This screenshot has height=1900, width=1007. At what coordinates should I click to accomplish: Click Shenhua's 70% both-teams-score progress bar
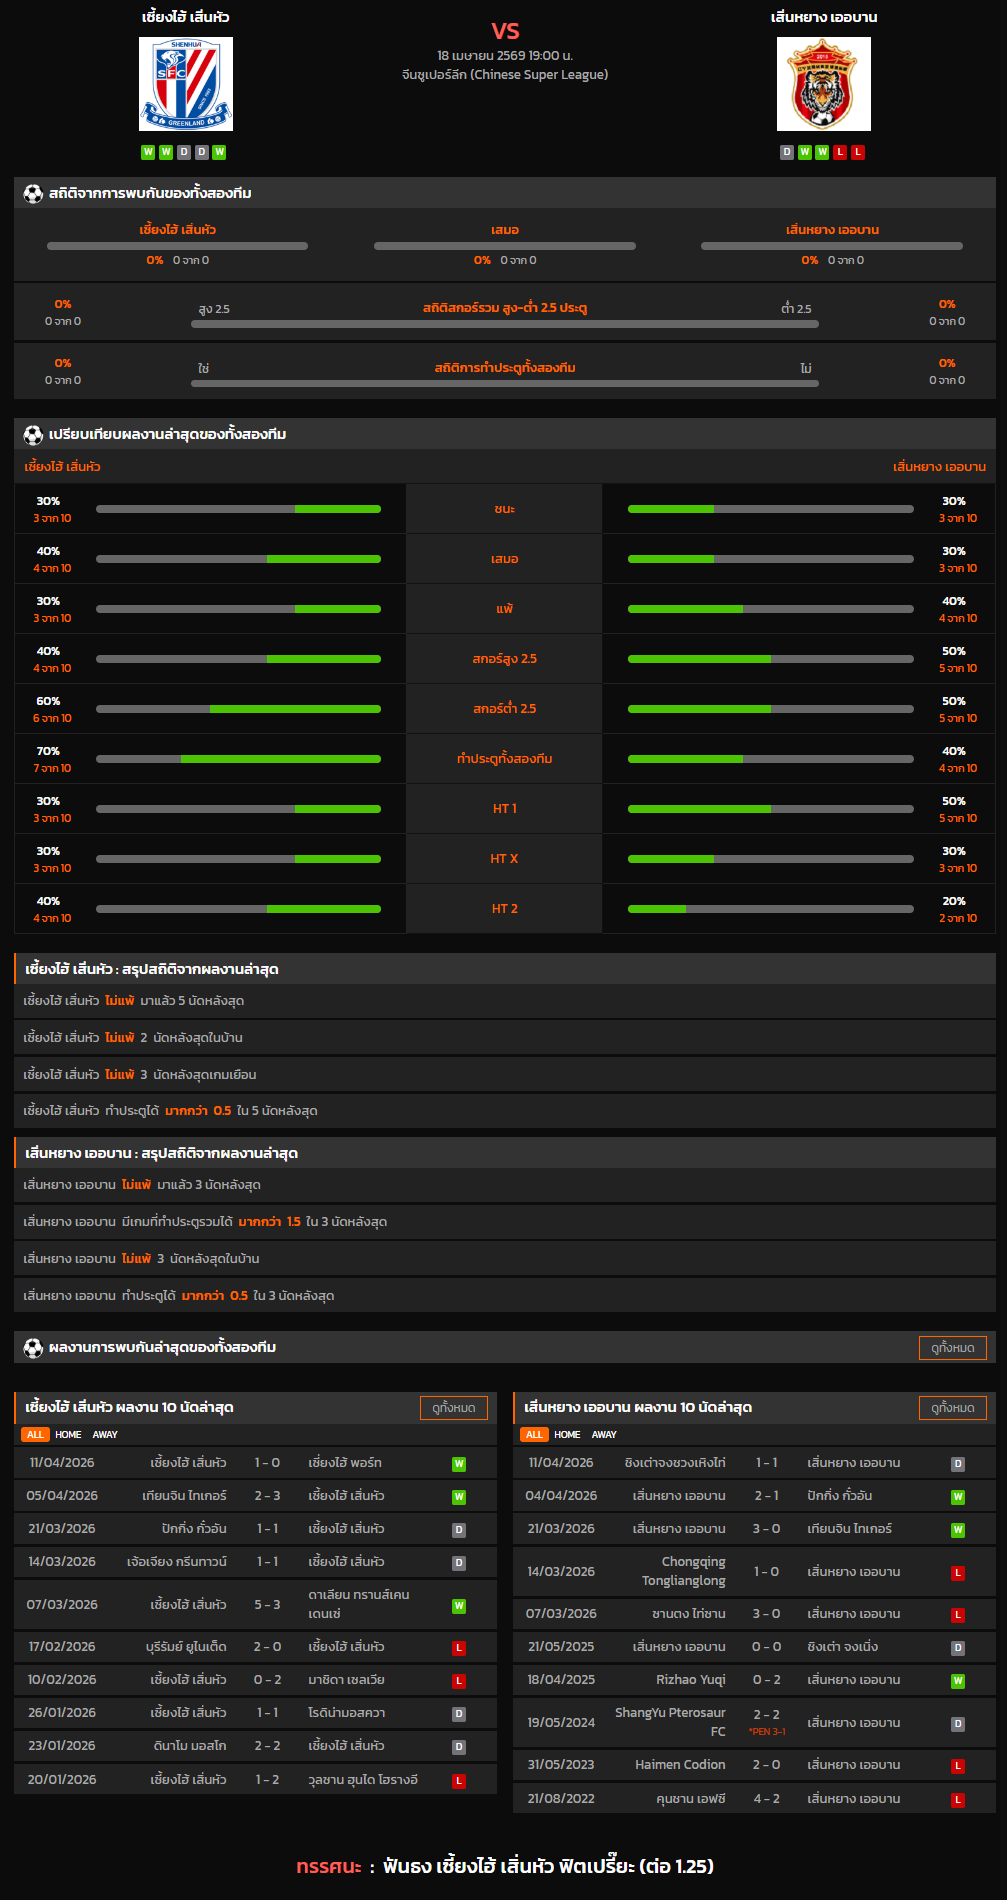point(238,759)
